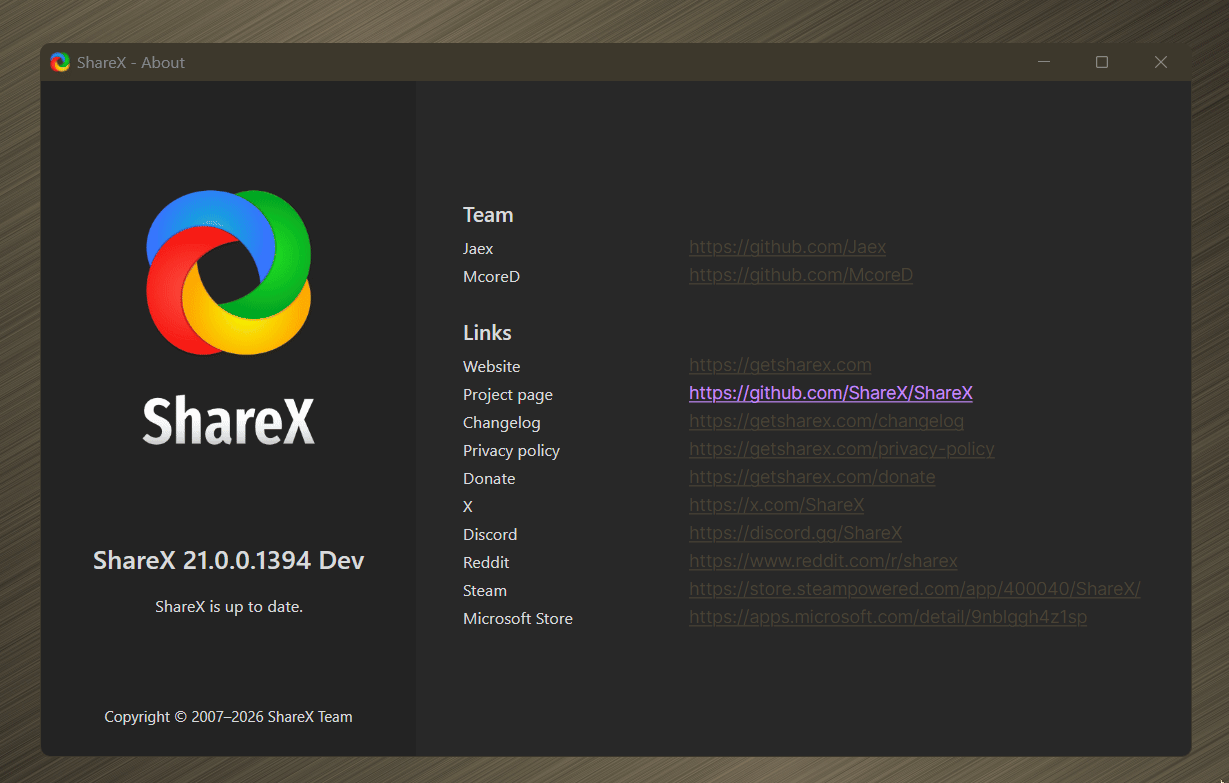The height and width of the screenshot is (783, 1229).
Task: Open the getsharex.com/changelog link
Action: click(826, 421)
